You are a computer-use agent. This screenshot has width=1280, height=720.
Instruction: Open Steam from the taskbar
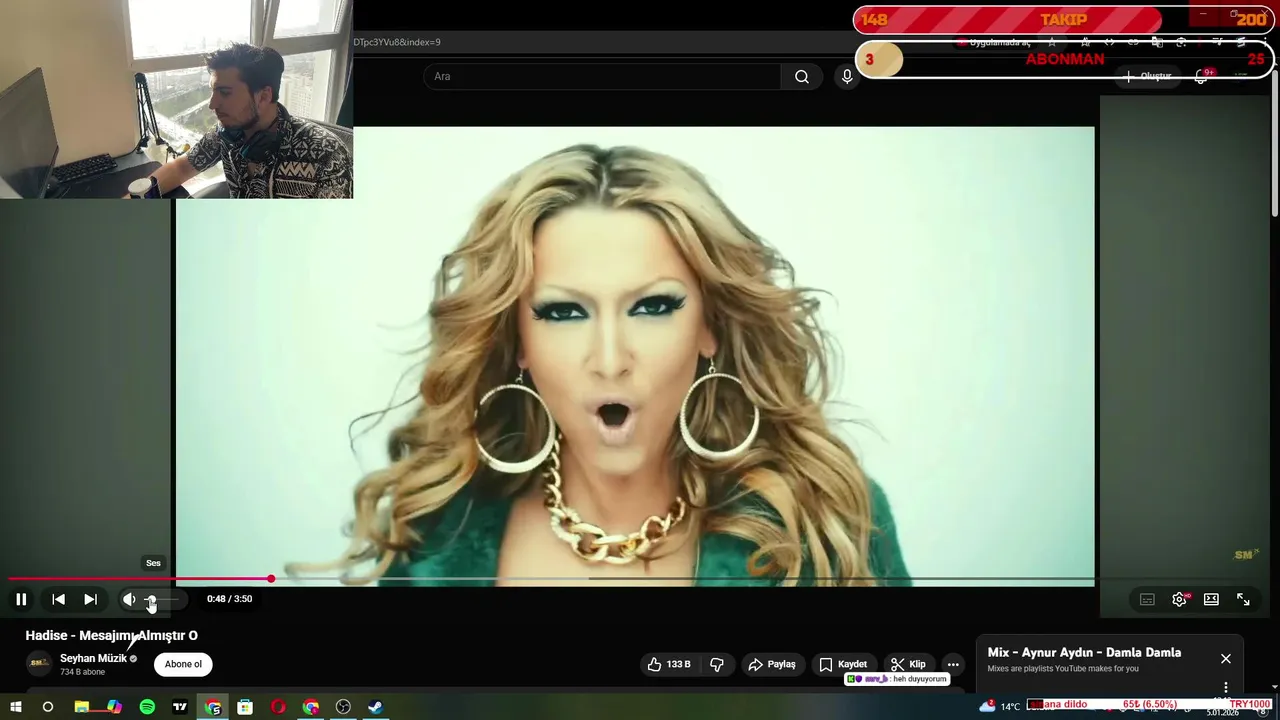[375, 707]
